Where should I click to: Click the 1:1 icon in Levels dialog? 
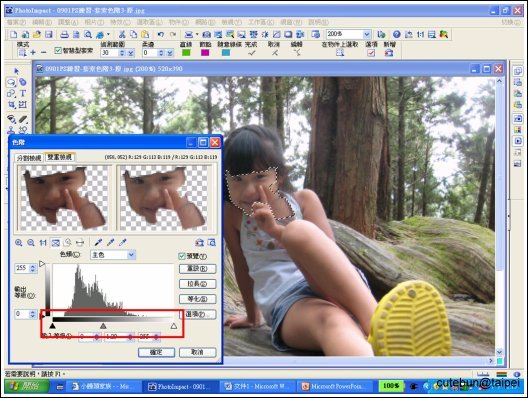point(43,242)
